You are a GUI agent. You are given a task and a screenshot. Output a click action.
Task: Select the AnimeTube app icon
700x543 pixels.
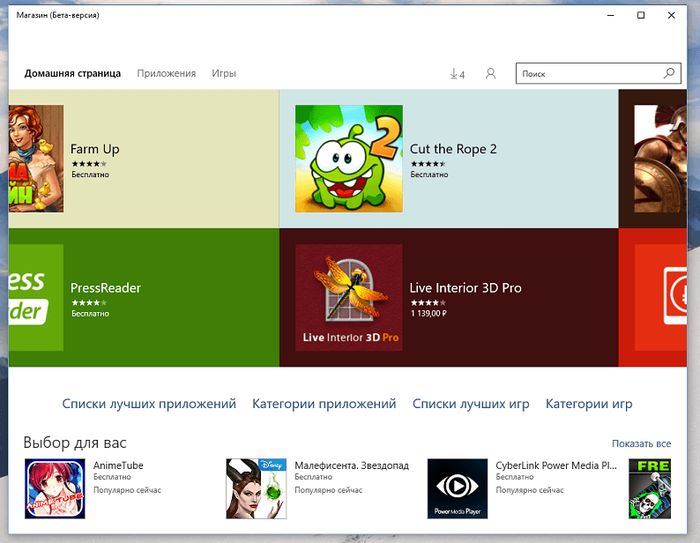[x=55, y=488]
